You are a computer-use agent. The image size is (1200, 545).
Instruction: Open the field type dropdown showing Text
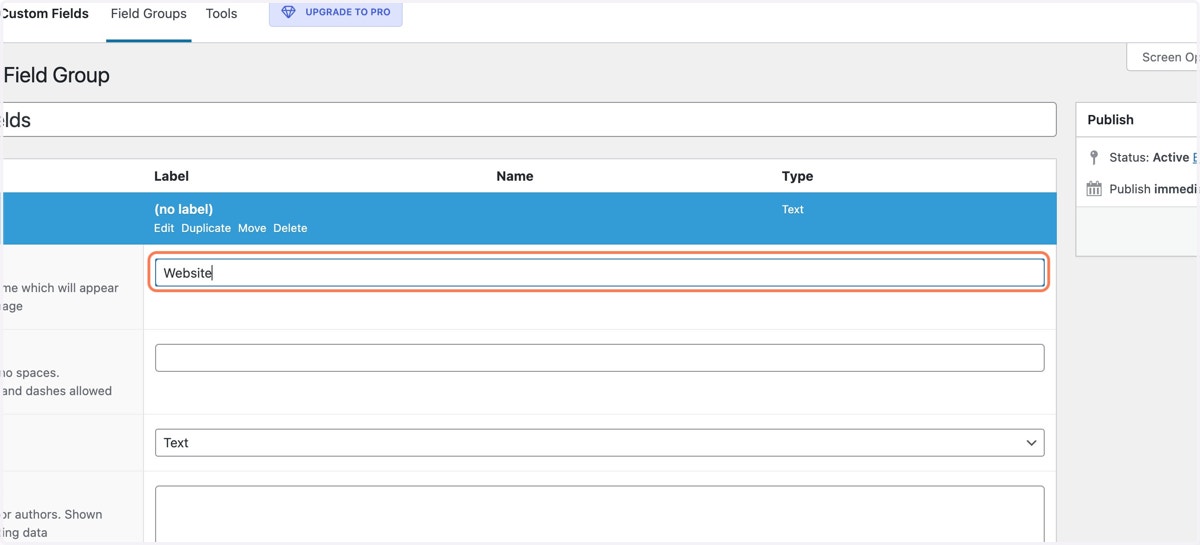click(x=600, y=442)
